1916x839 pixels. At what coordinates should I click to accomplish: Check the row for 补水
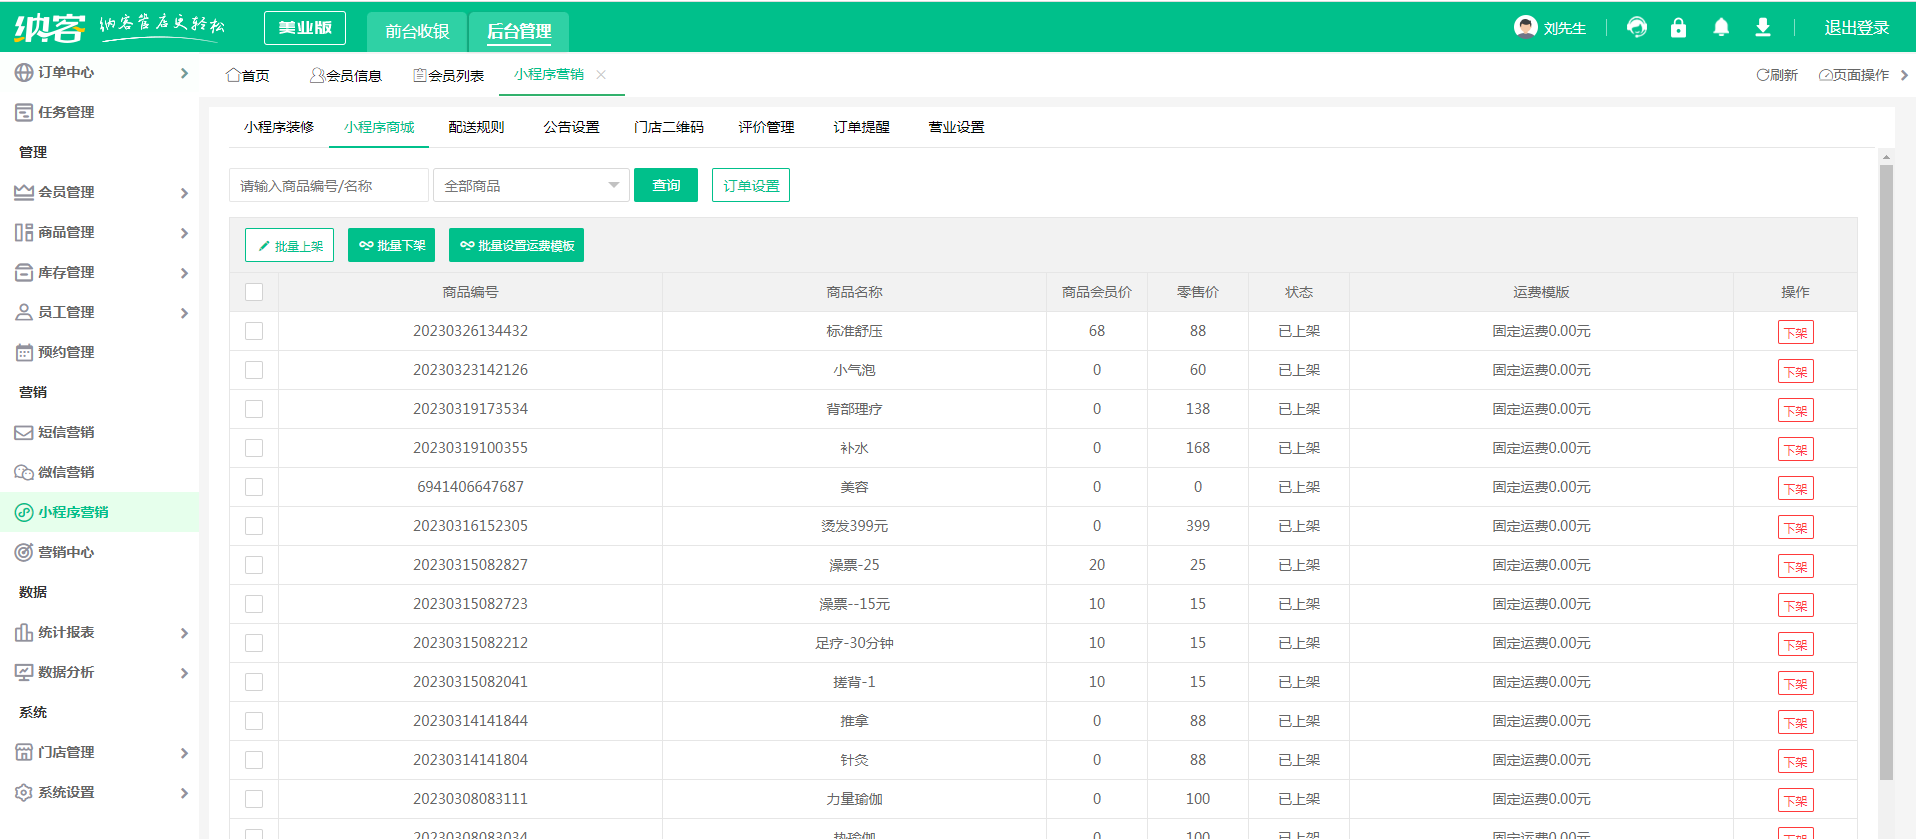tap(254, 448)
